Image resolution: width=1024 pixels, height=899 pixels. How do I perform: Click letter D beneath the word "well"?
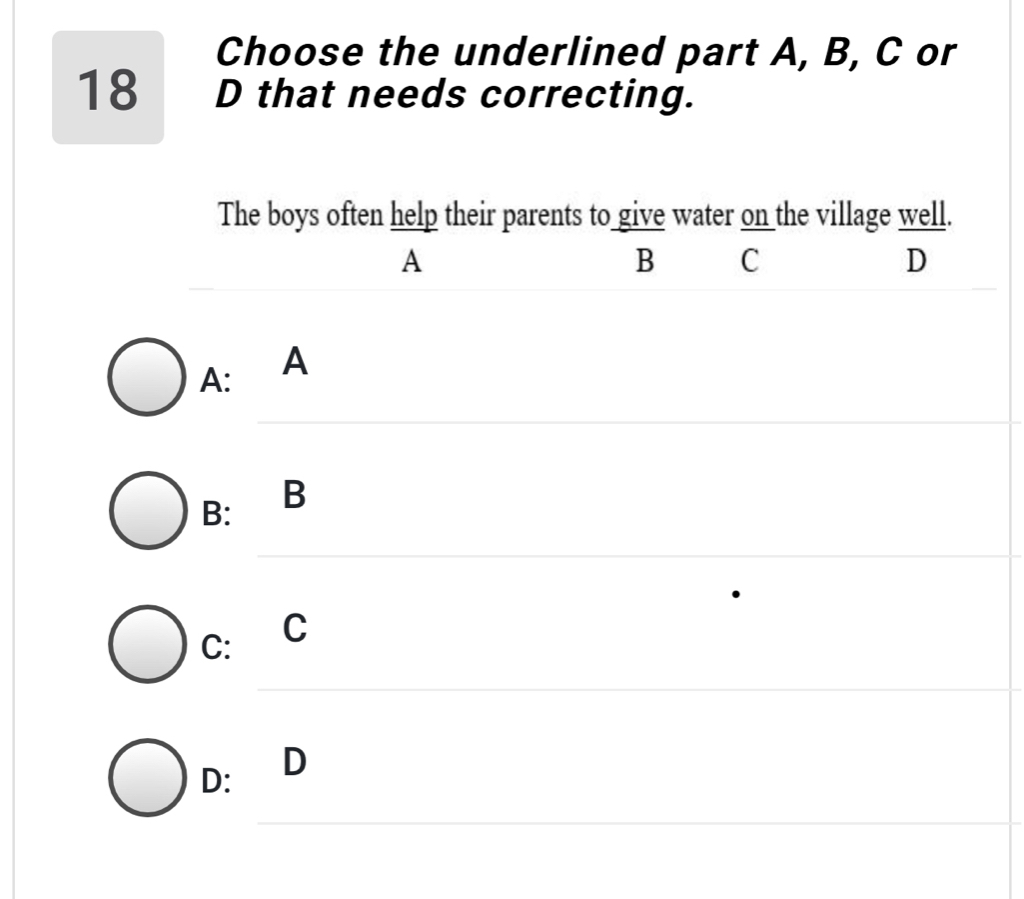915,262
